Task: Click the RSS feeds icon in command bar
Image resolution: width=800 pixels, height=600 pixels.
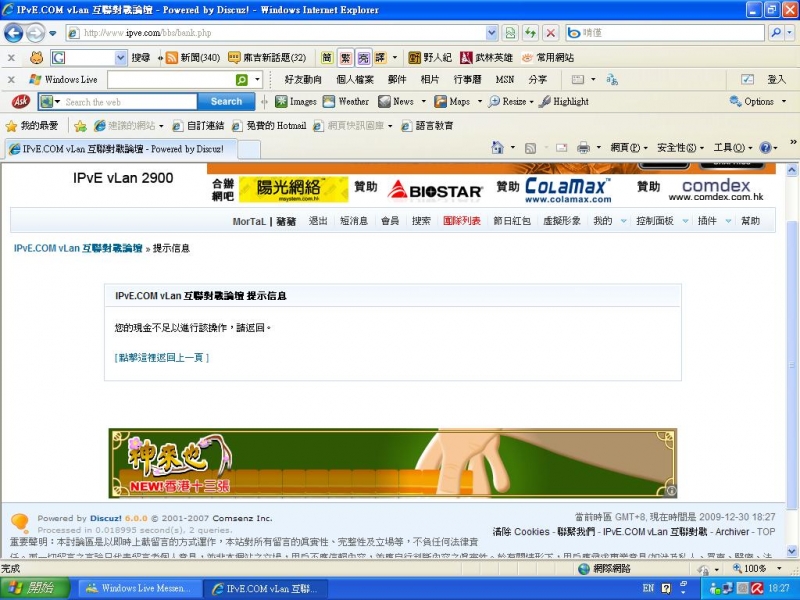Action: click(531, 148)
